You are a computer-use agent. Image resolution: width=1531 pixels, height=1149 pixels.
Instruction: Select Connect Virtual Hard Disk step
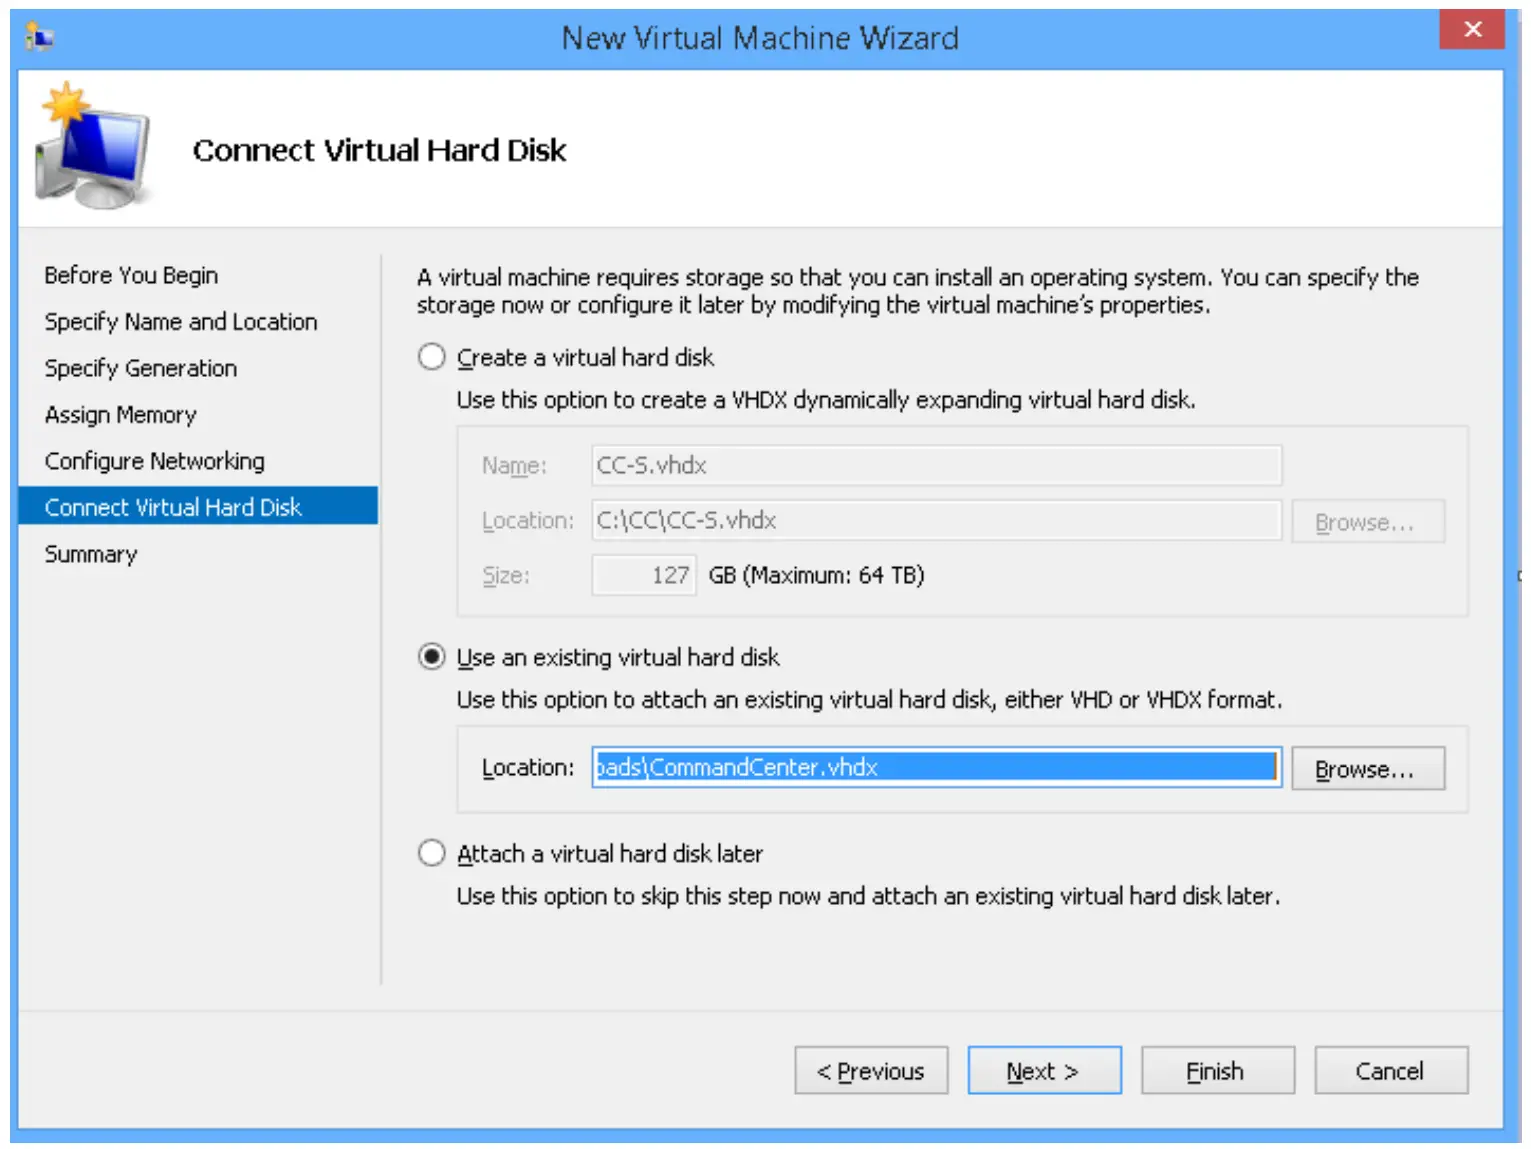(173, 507)
